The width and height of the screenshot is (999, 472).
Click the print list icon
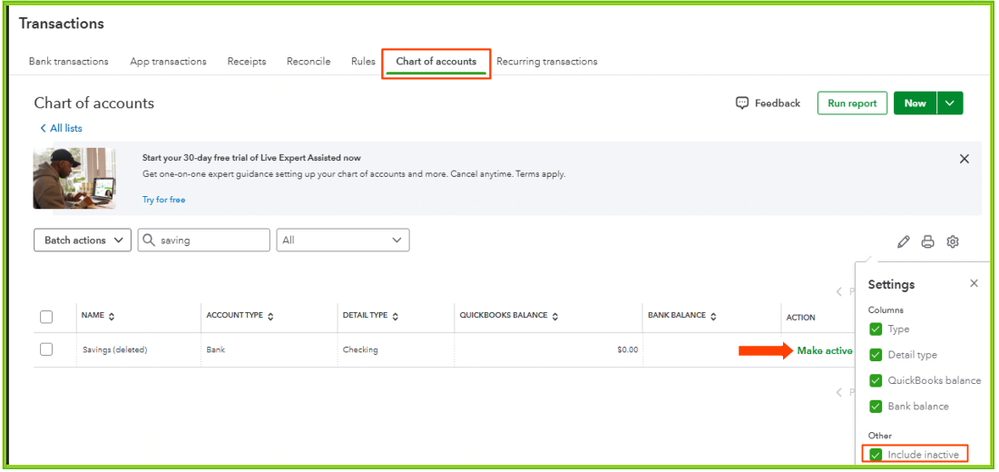[928, 241]
